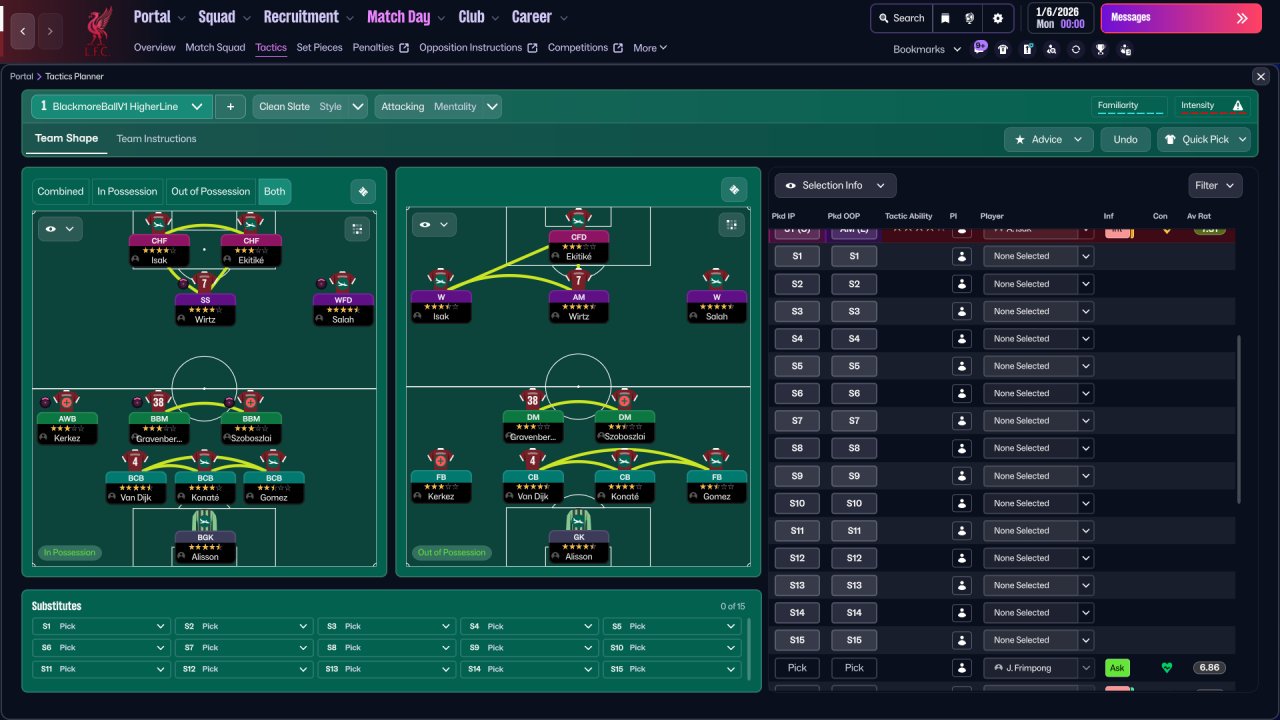Open the Selection Info eye dropdown
Image resolution: width=1280 pixels, height=720 pixels.
point(835,185)
